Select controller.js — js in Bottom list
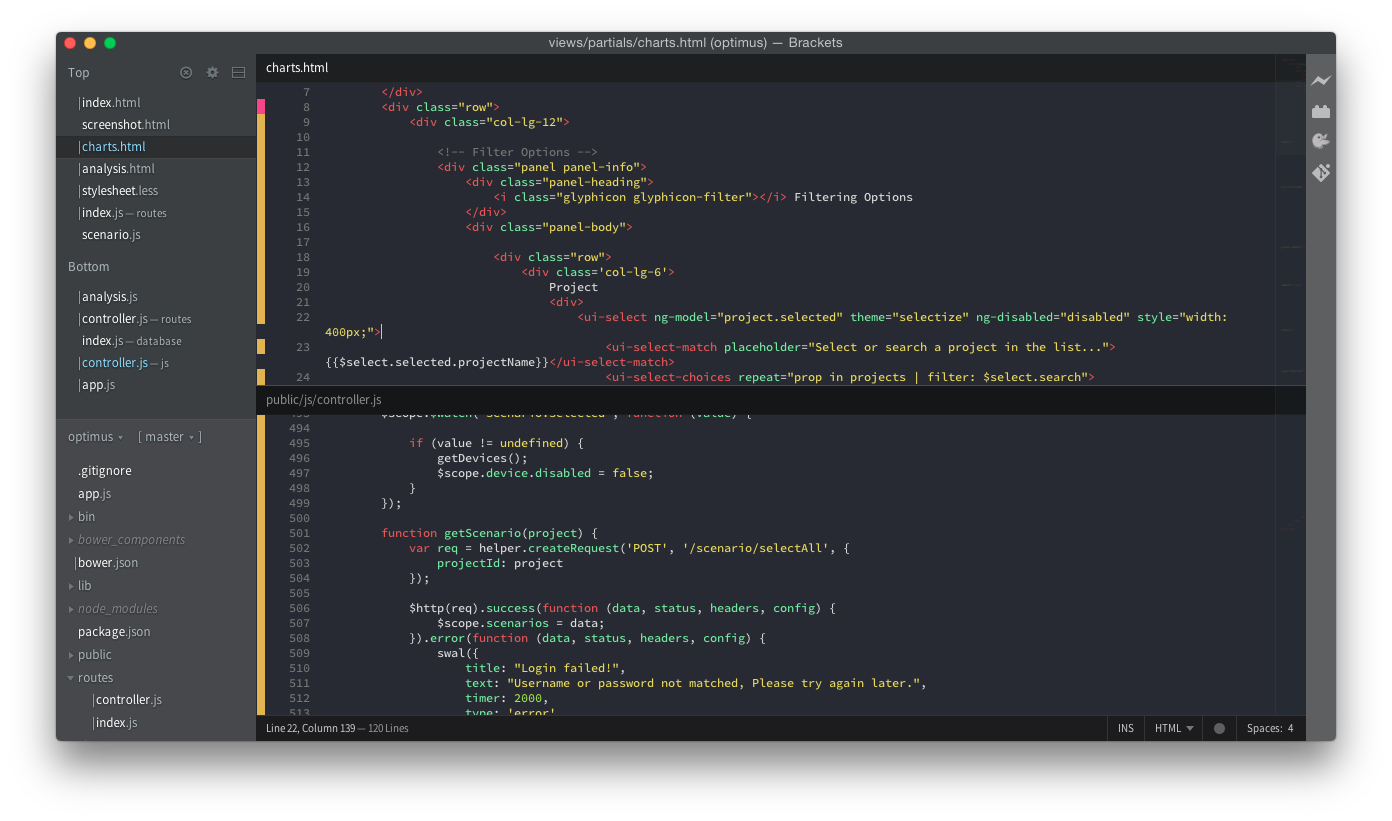 125,363
